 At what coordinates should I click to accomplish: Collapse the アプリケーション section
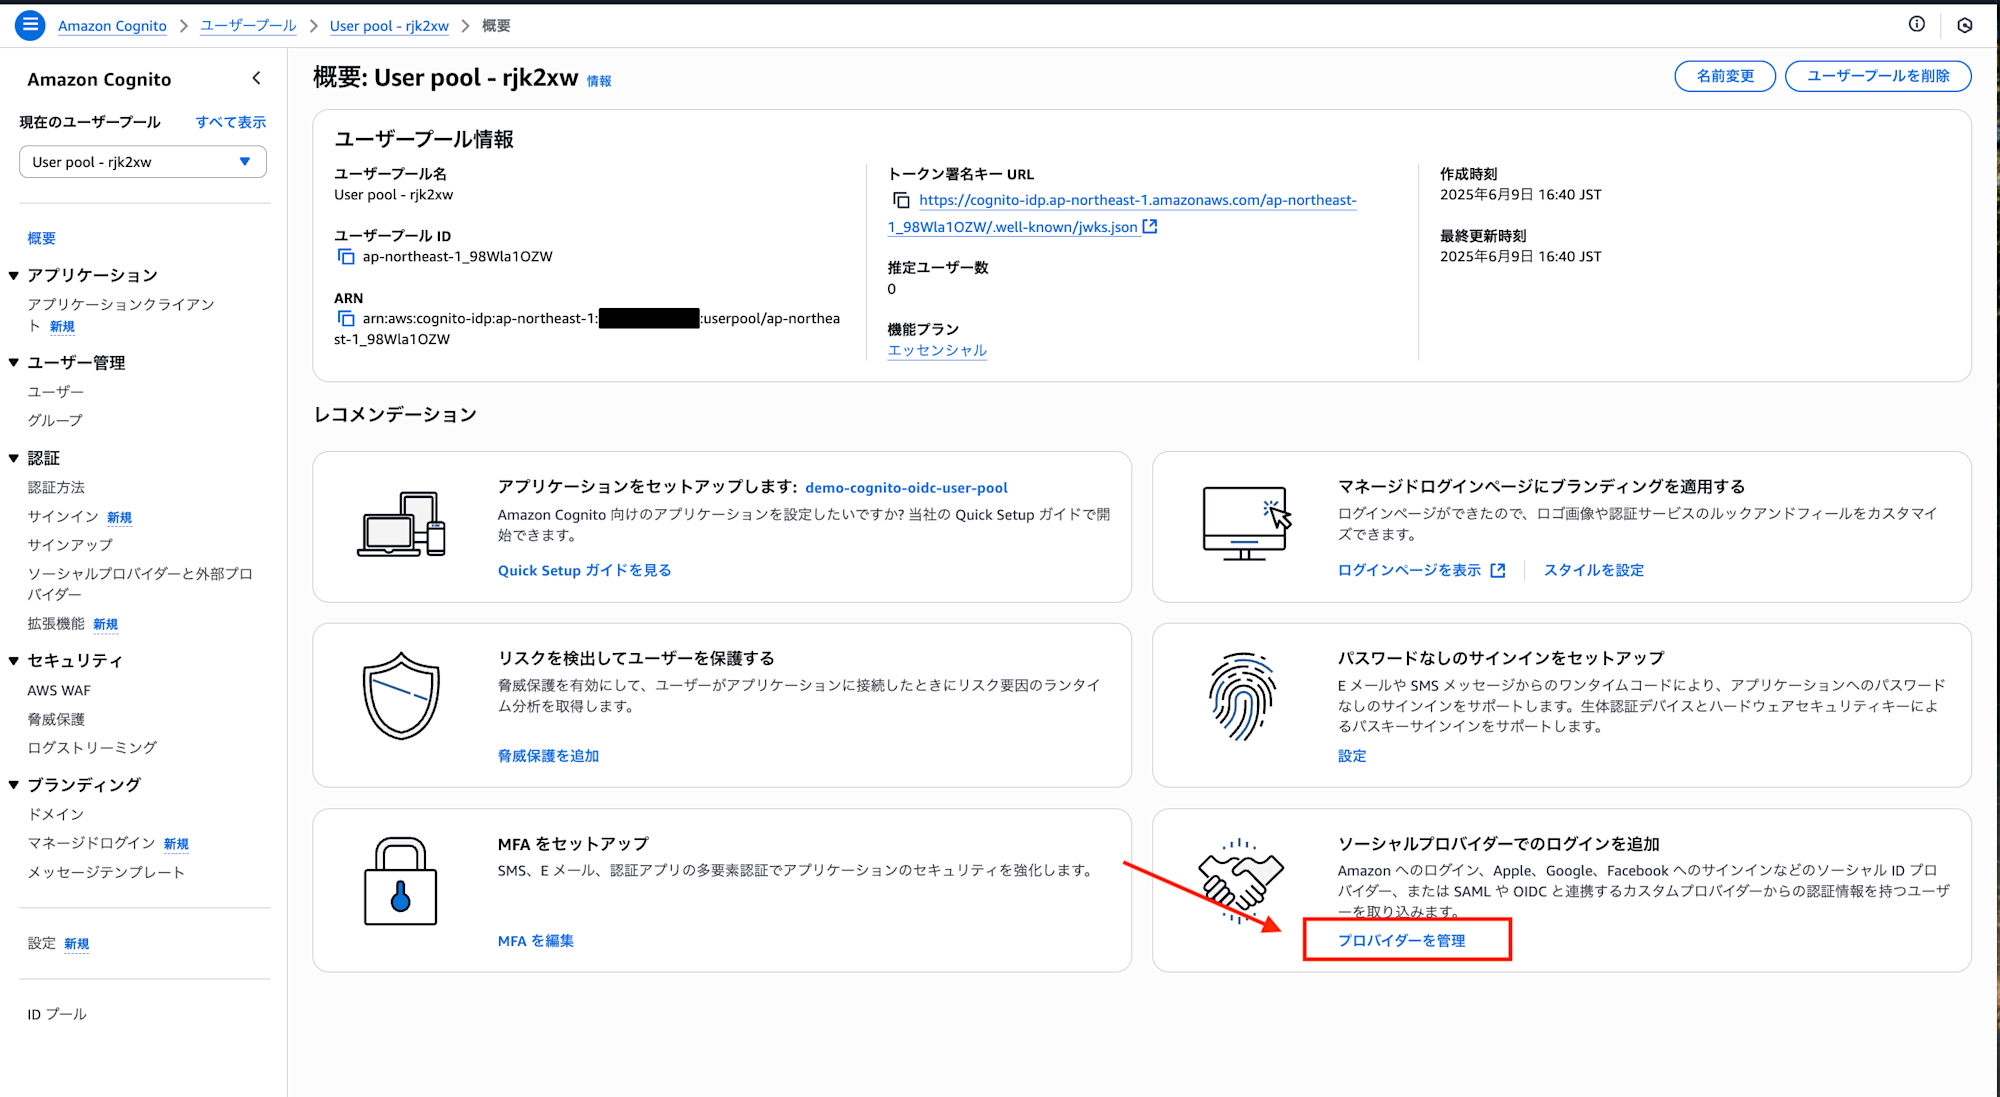click(14, 276)
